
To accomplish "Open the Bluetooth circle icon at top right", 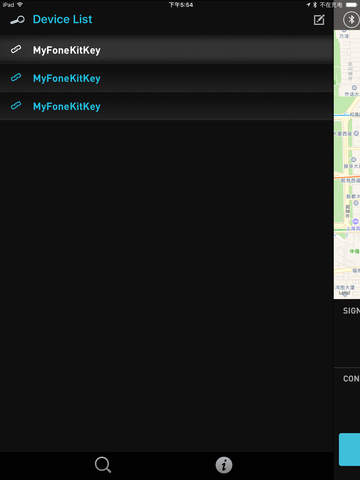I will tap(351, 20).
